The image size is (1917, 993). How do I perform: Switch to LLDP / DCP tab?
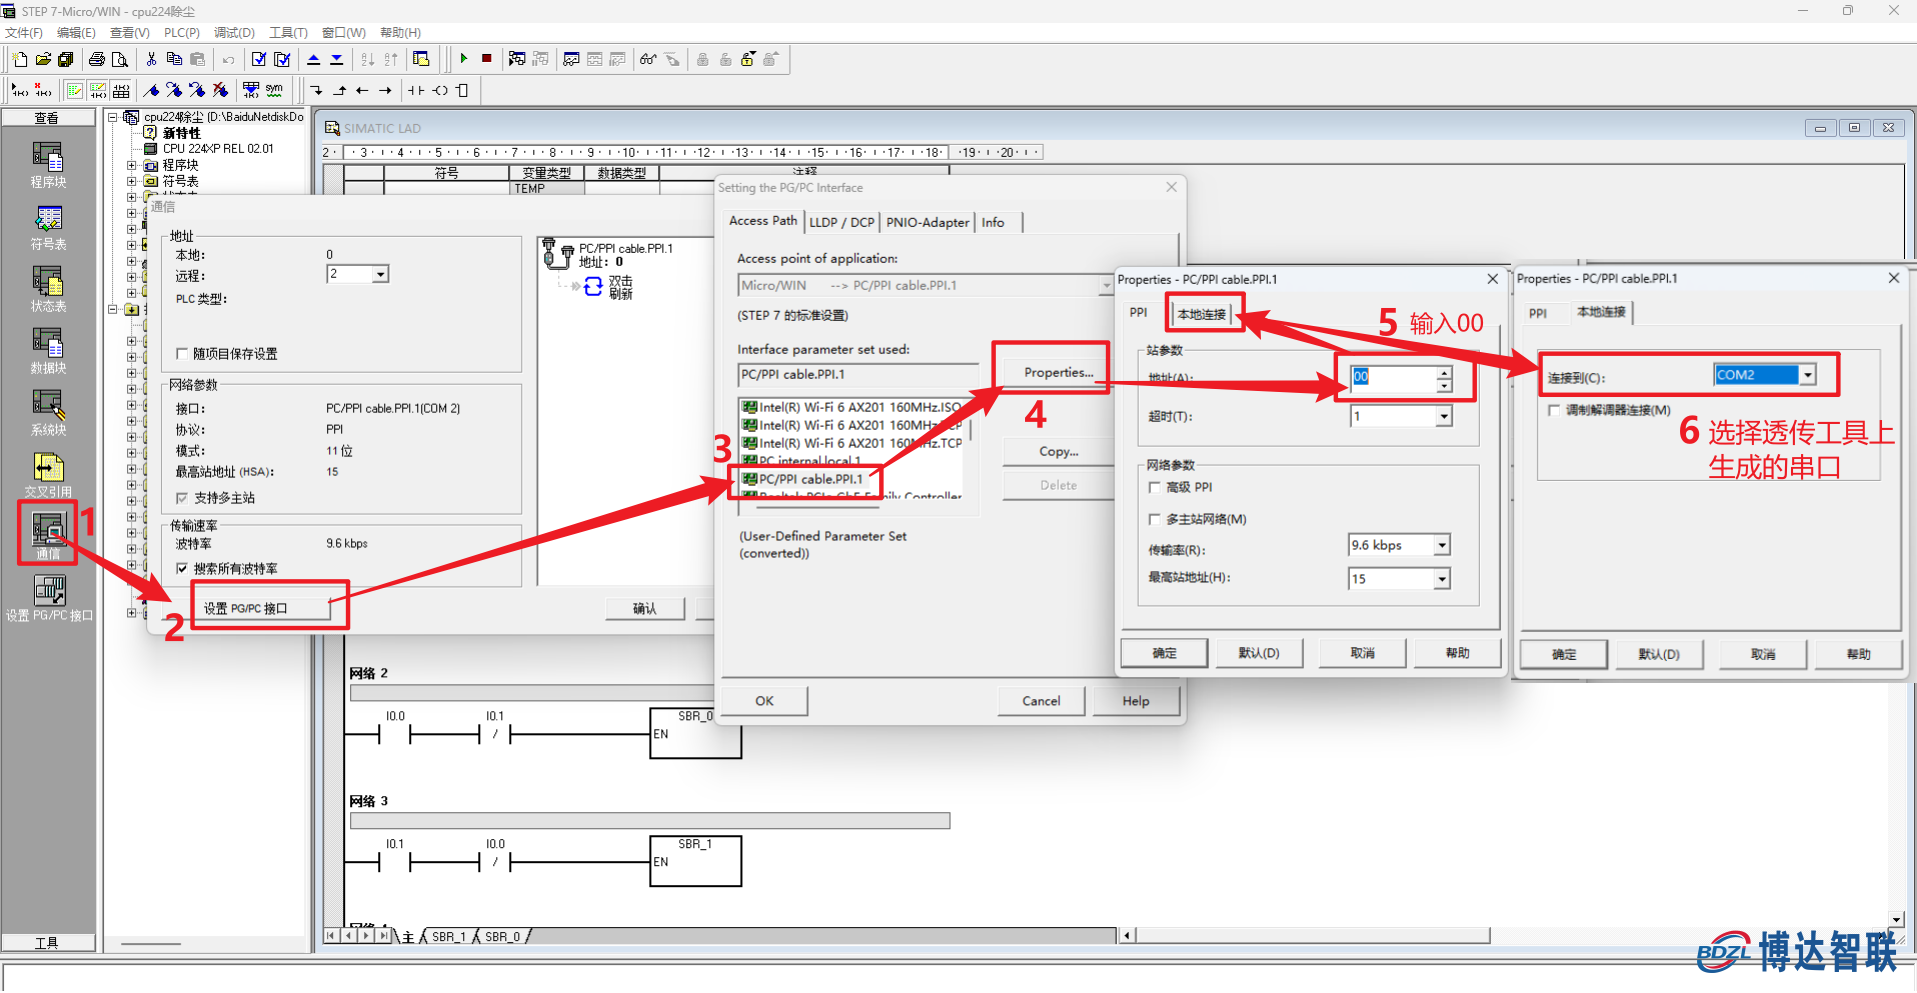coord(841,222)
